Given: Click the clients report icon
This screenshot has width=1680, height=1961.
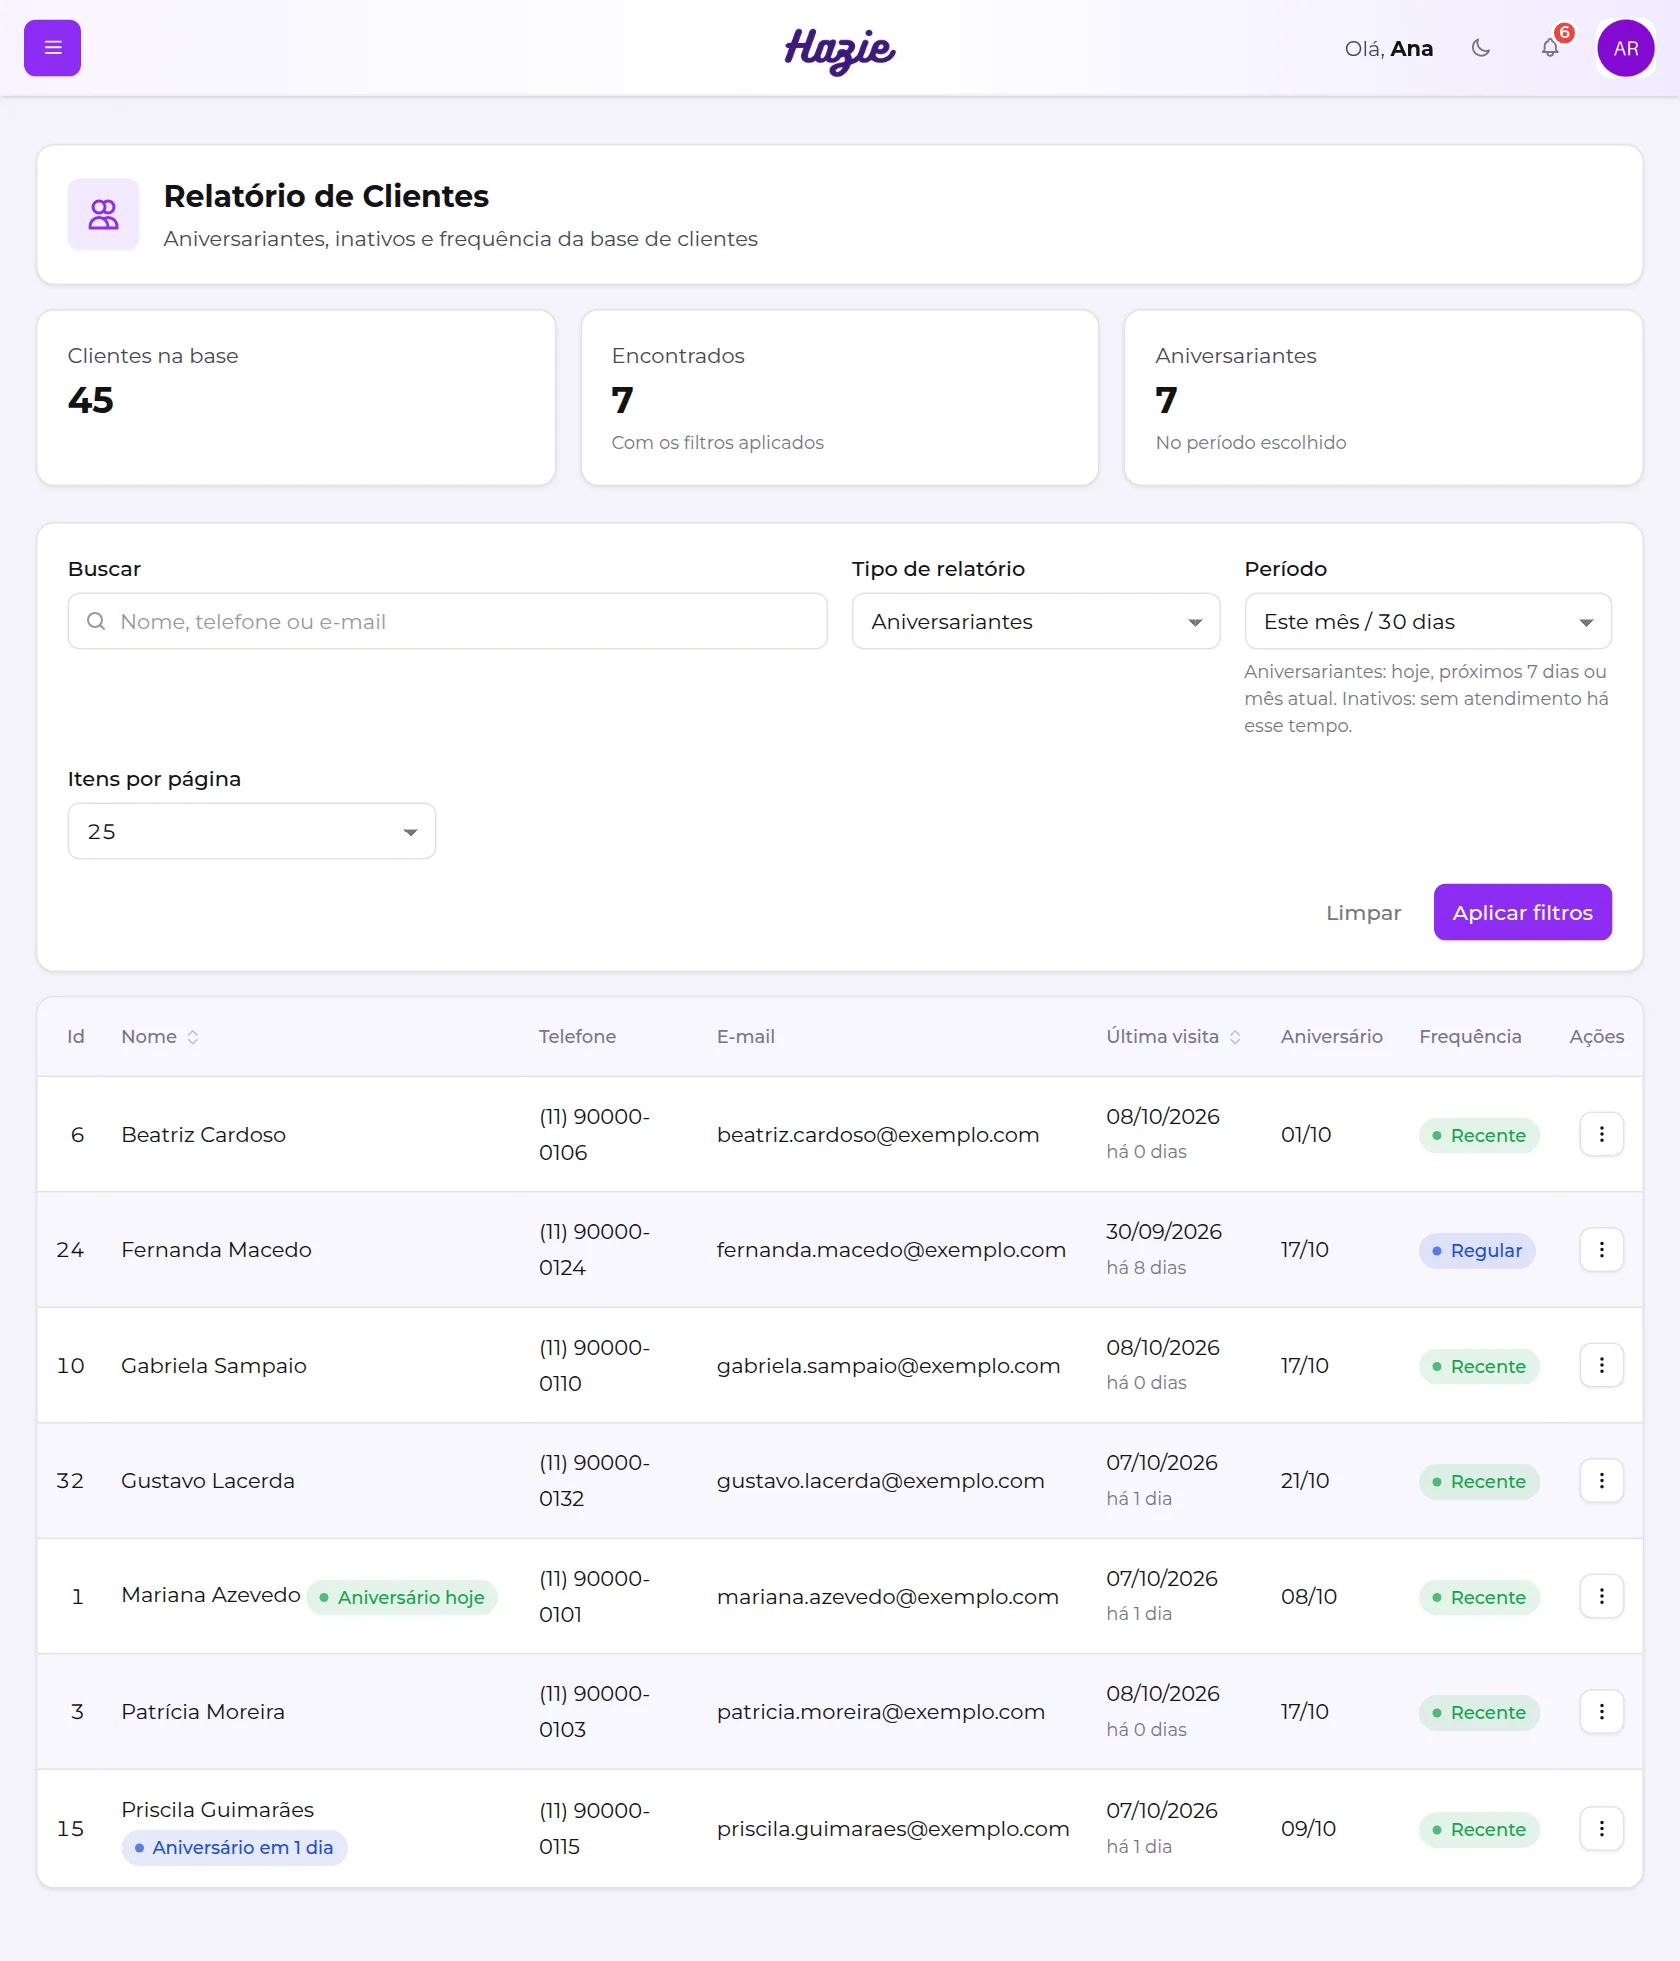Looking at the screenshot, I should (103, 214).
